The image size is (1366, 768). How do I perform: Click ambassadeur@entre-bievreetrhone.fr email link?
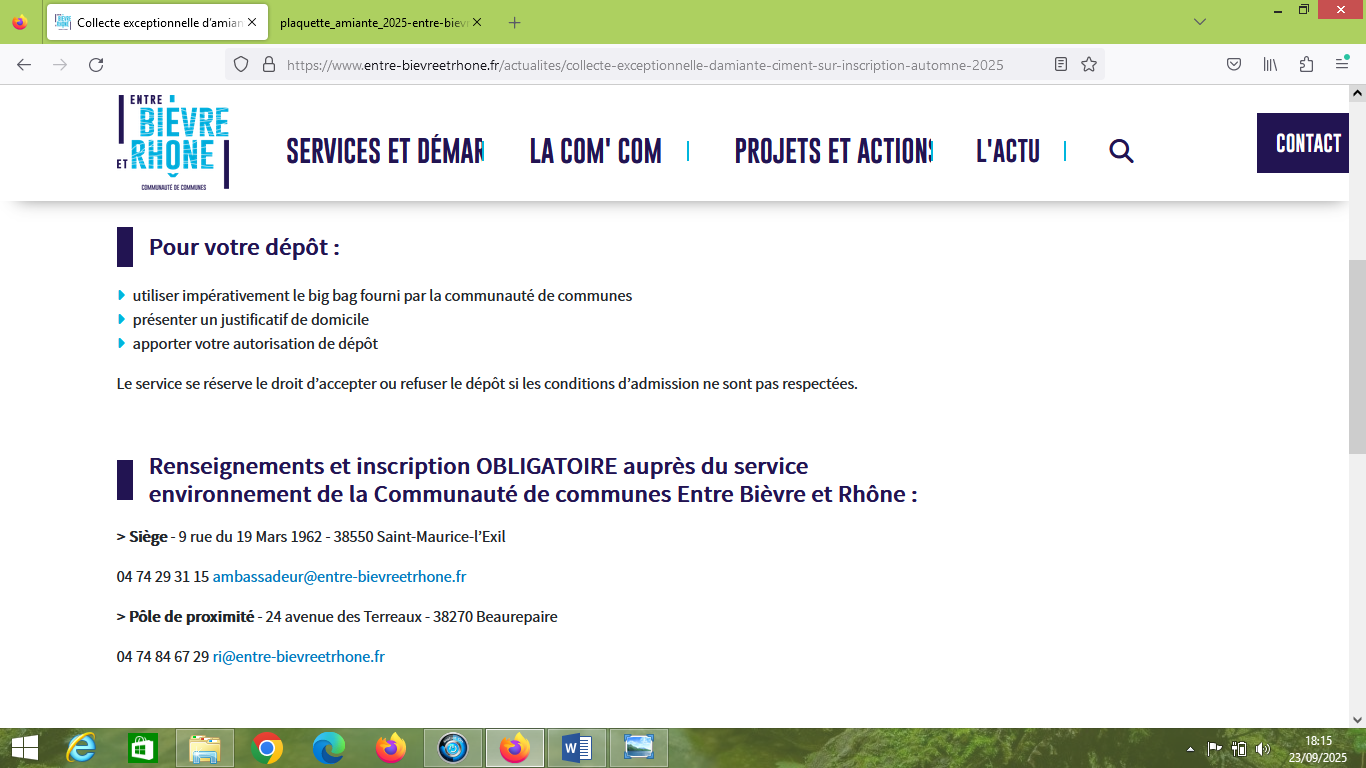[x=339, y=577]
